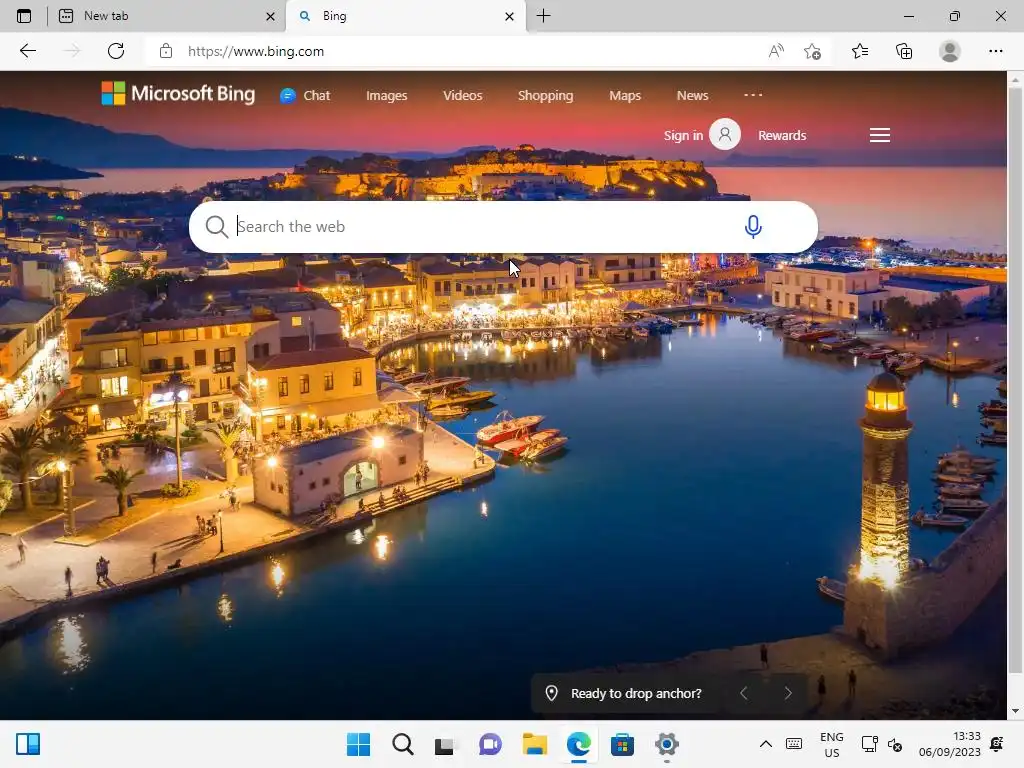Show next homepage image

[x=788, y=694]
